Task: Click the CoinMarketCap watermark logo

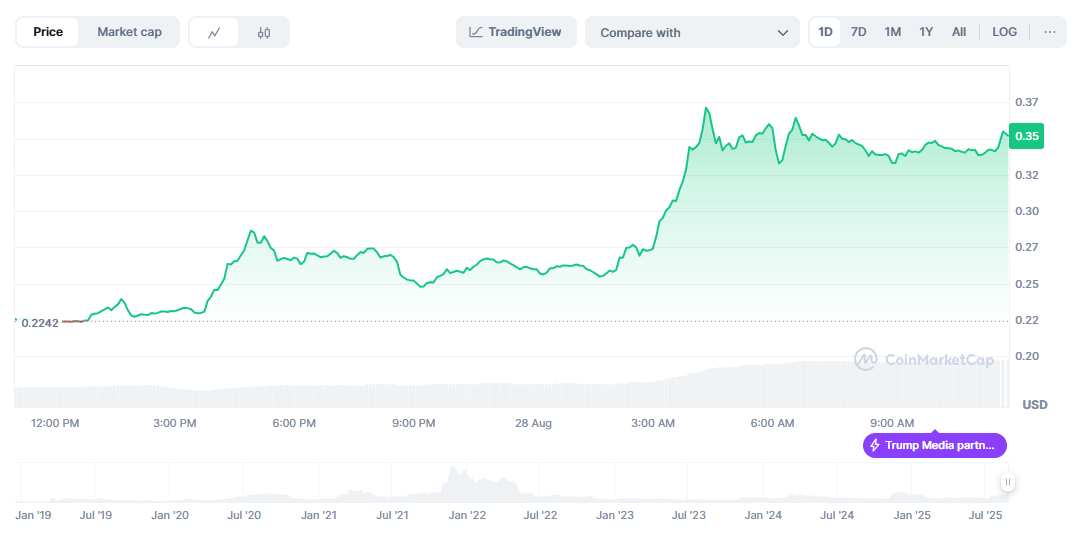Action: click(924, 359)
